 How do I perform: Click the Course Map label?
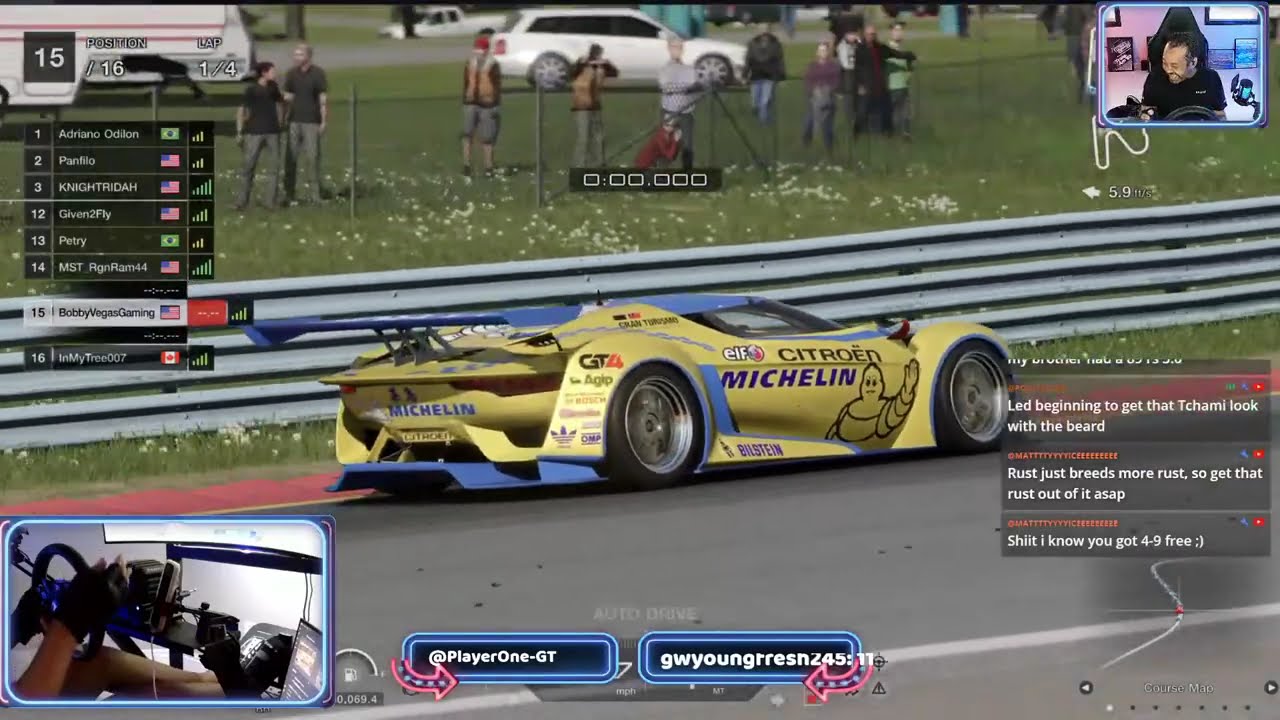[x=1178, y=688]
